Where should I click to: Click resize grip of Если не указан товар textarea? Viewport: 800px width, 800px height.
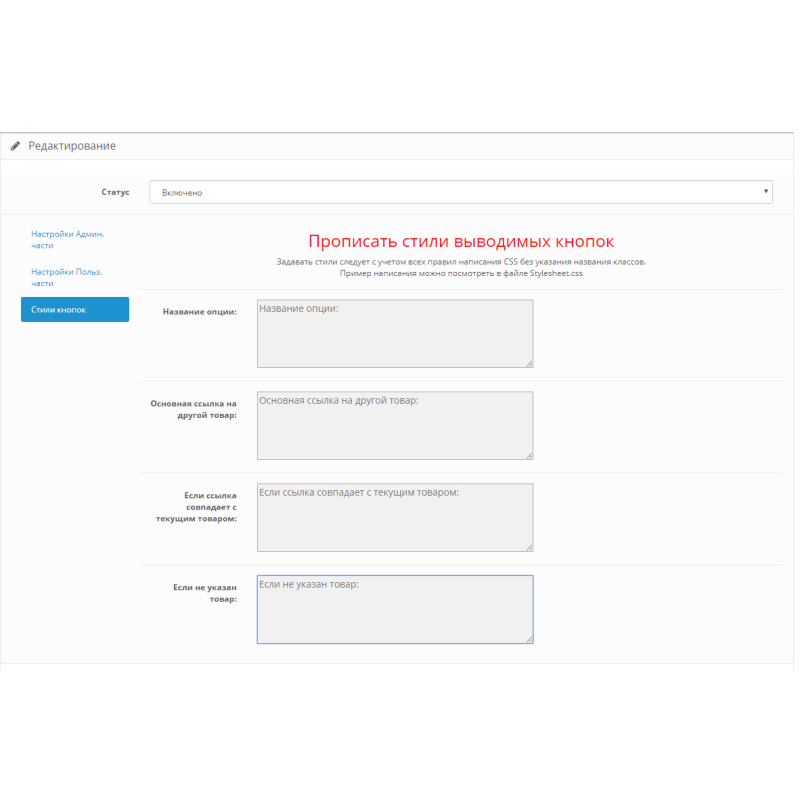(x=529, y=640)
